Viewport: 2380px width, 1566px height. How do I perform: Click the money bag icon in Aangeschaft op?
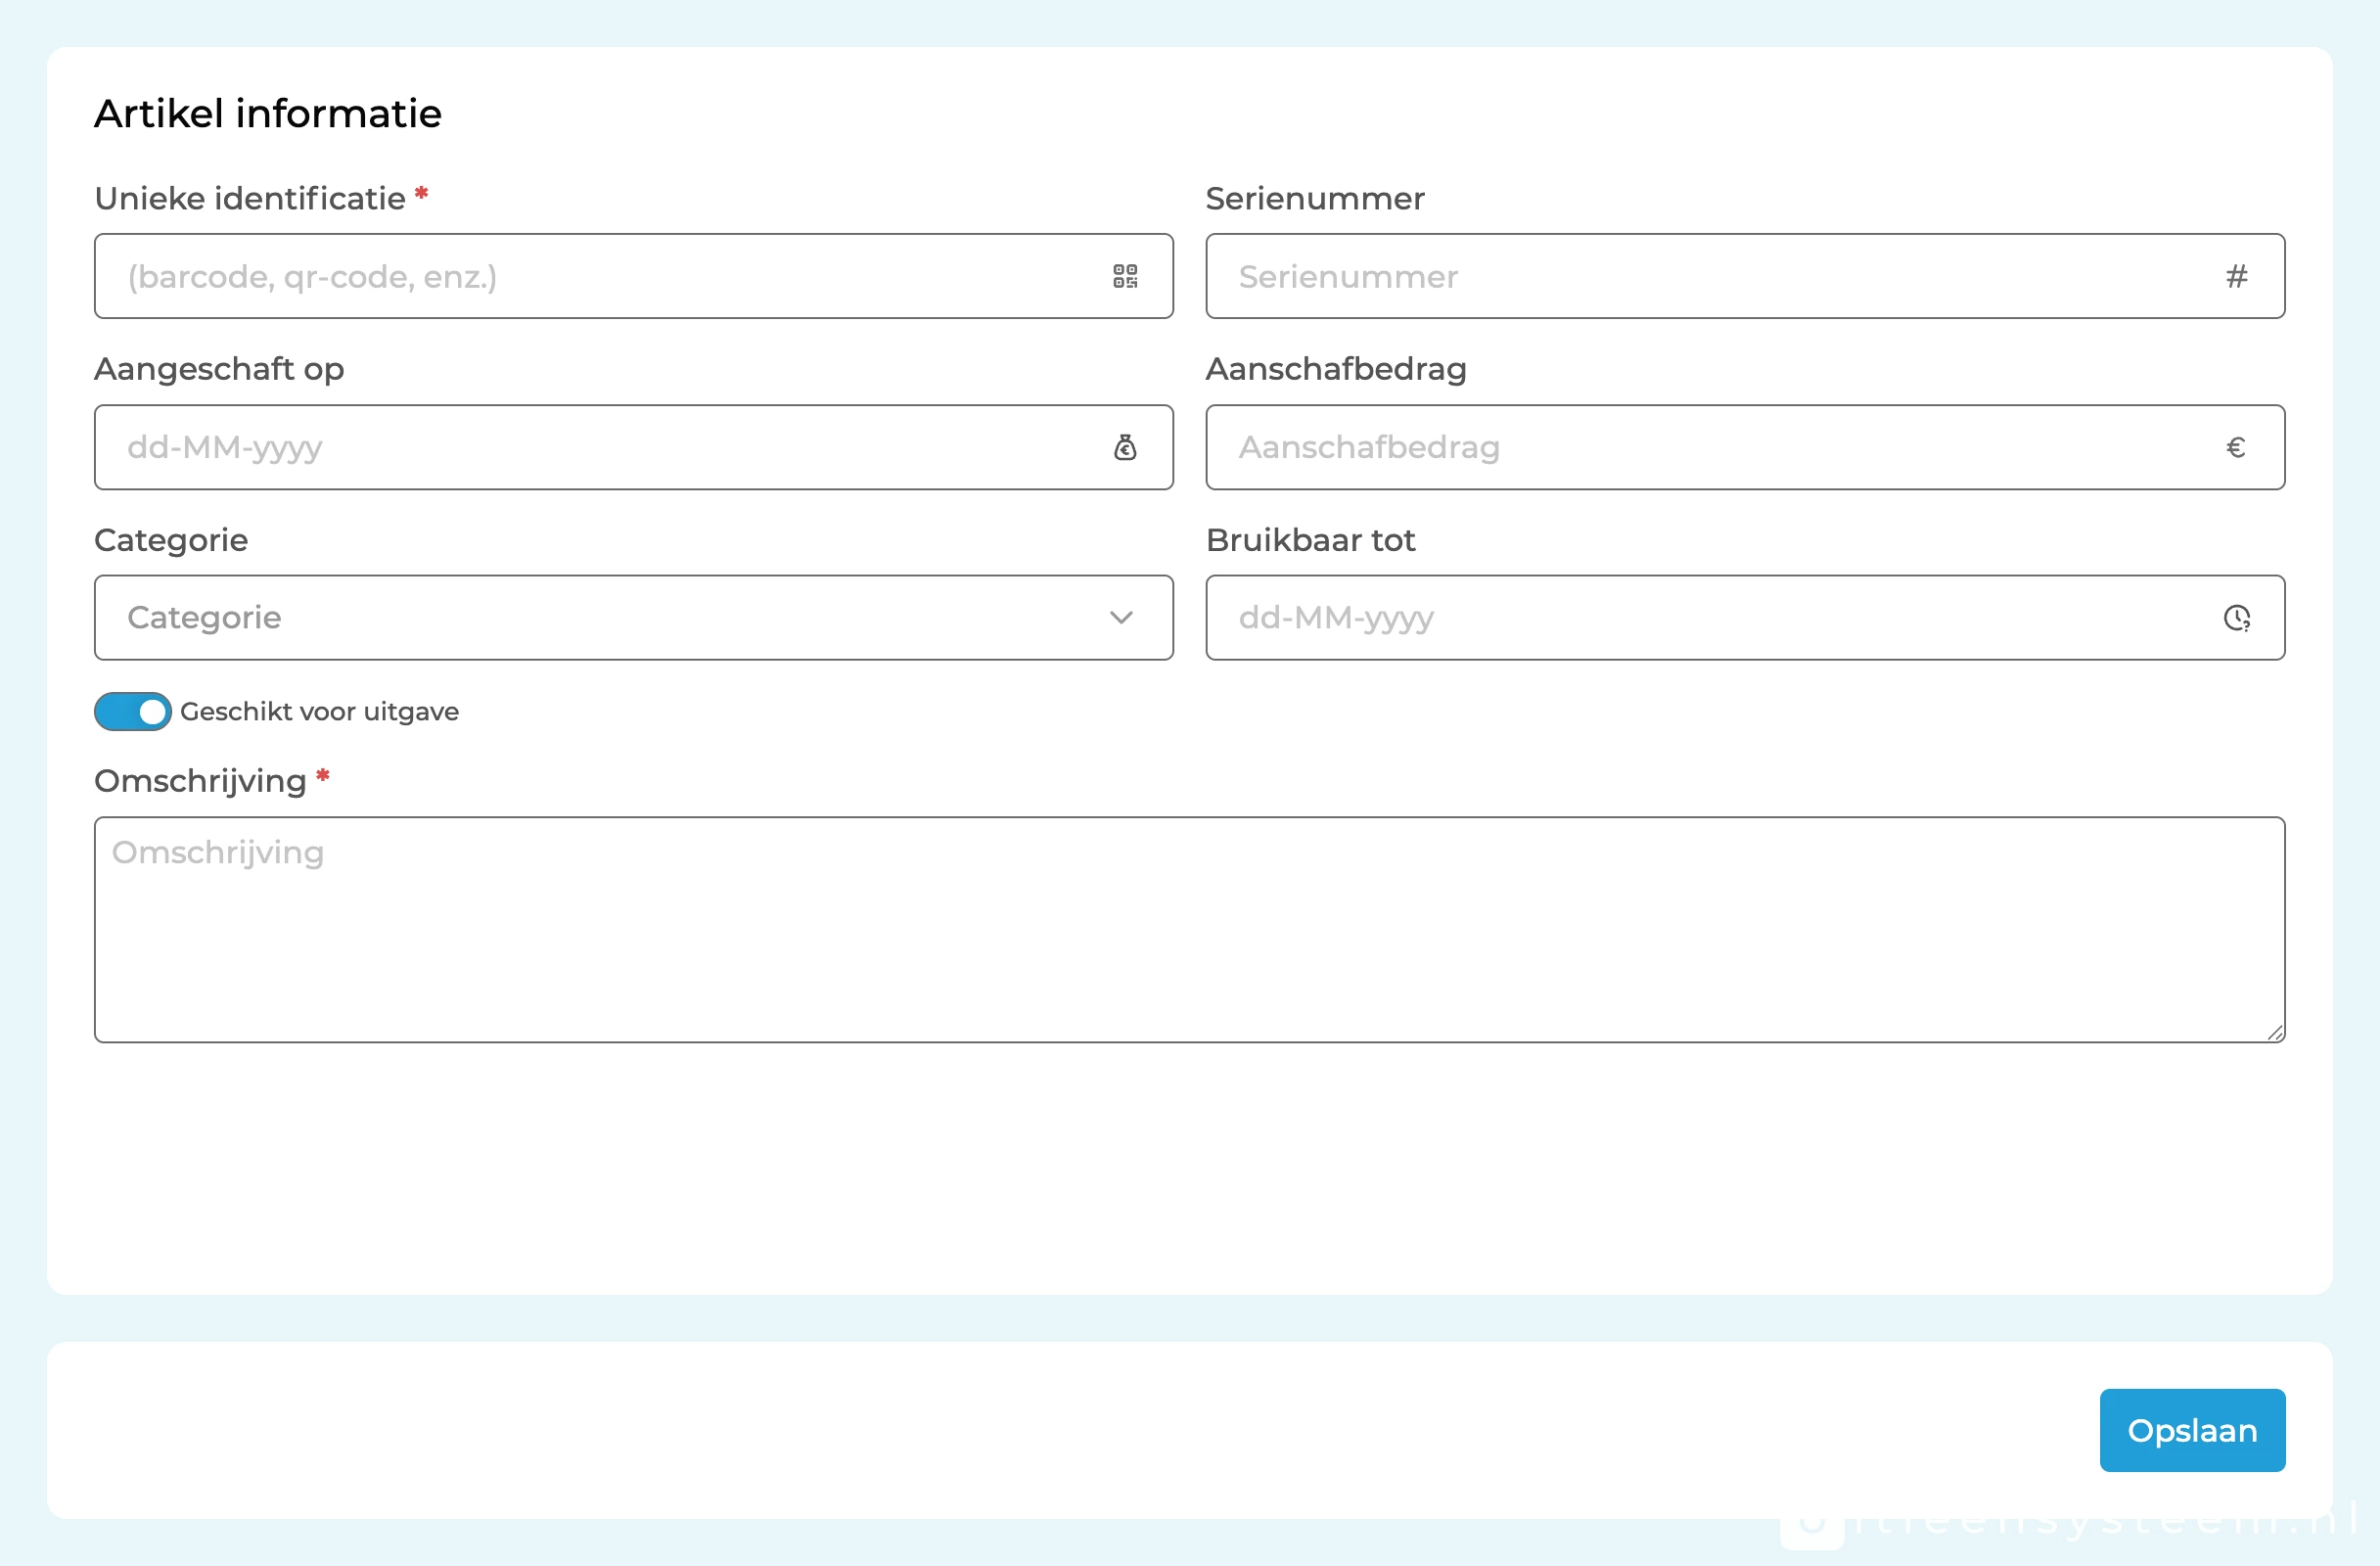click(x=1125, y=447)
